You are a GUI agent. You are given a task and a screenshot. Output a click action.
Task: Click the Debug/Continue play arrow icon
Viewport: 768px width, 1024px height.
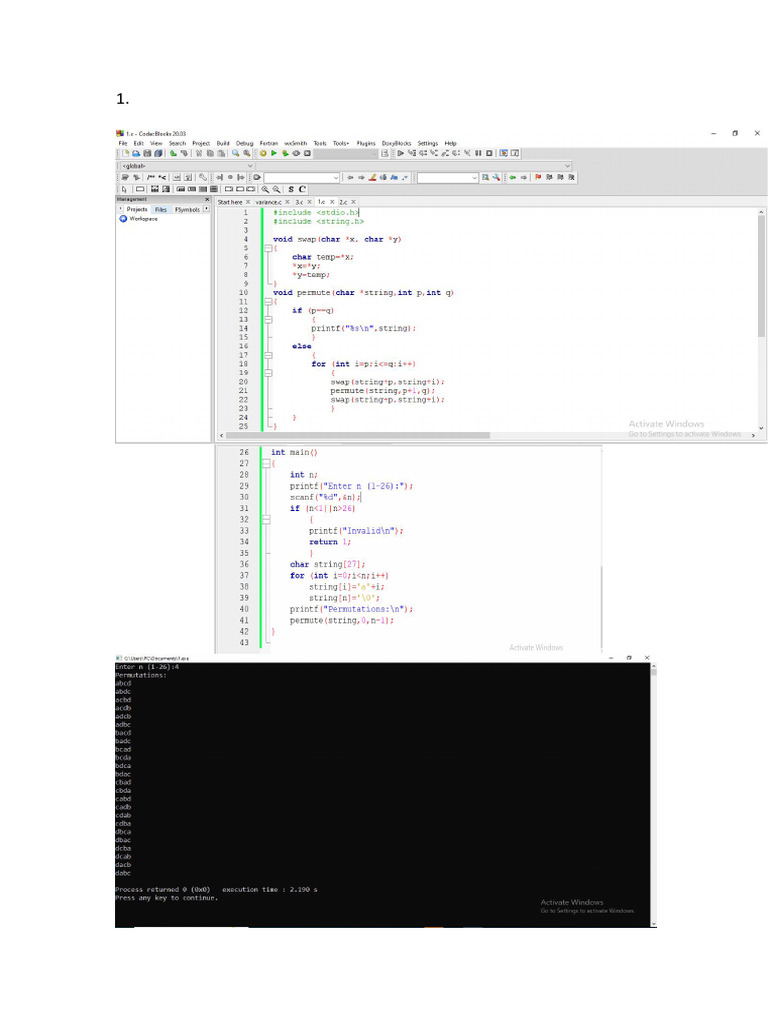[401, 154]
